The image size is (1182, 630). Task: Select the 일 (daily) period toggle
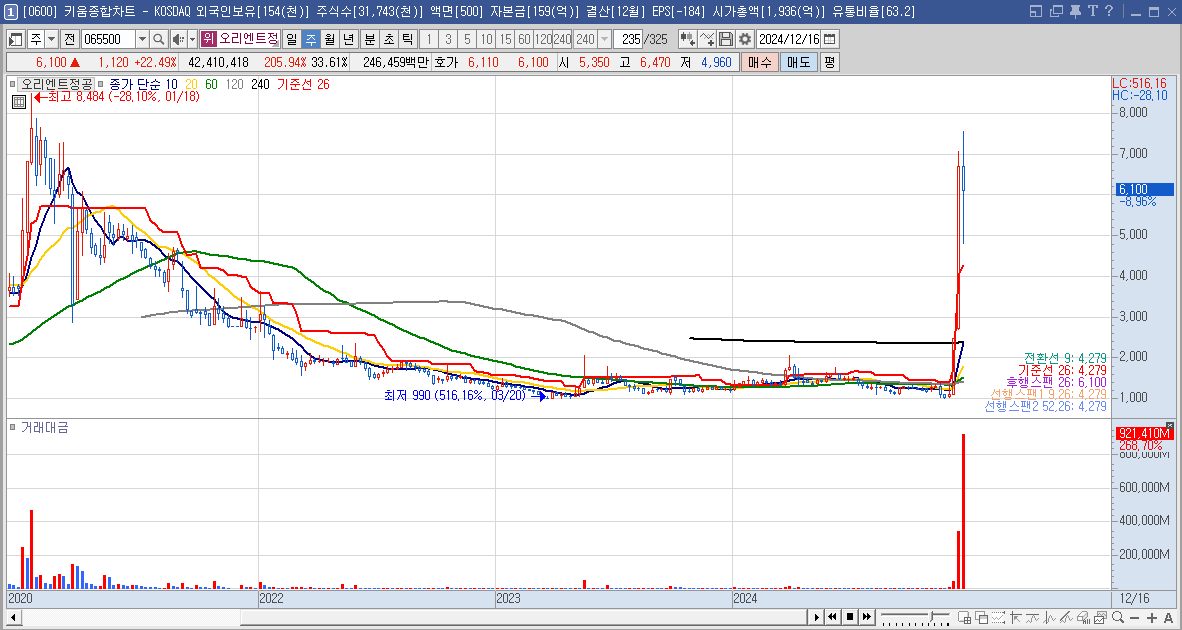click(x=292, y=39)
